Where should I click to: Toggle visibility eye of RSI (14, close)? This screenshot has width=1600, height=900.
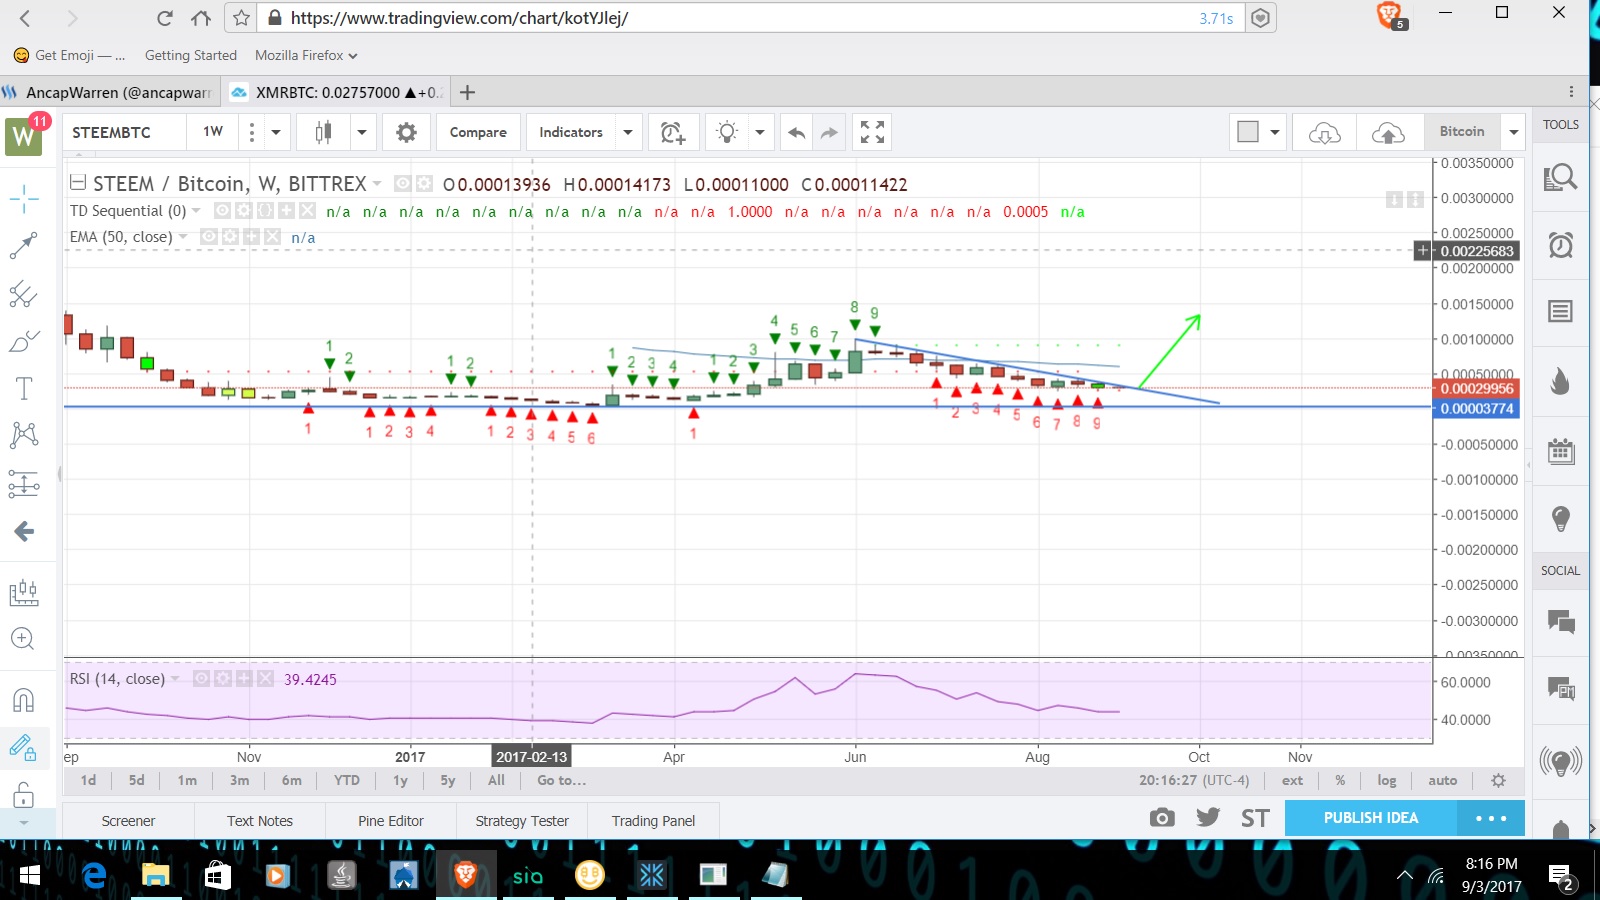(x=201, y=679)
